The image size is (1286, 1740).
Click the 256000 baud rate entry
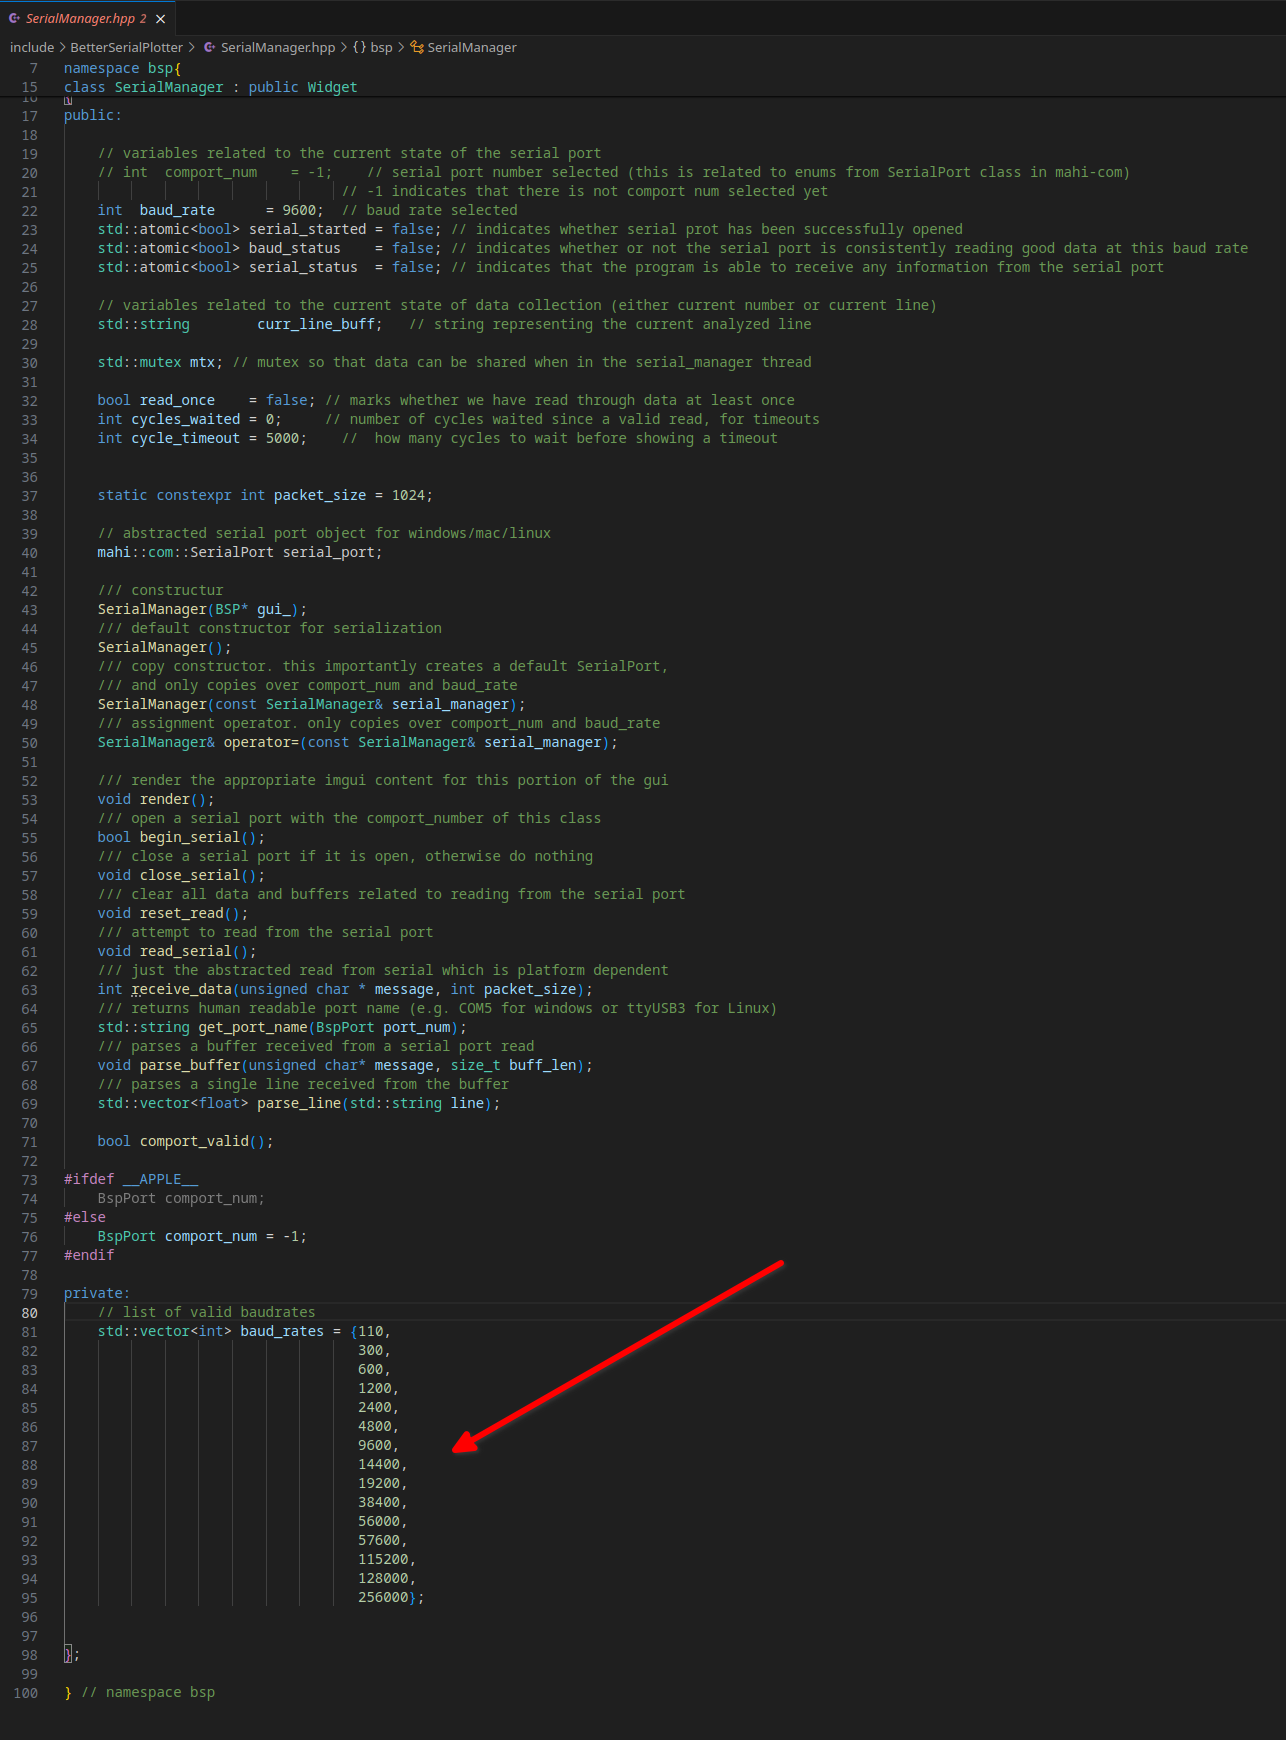pyautogui.click(x=383, y=1598)
